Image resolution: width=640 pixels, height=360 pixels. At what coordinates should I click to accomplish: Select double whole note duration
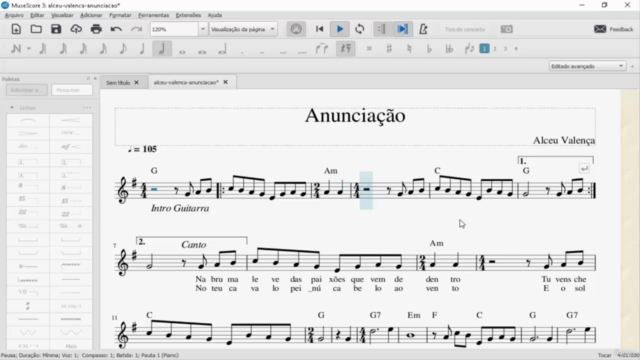[x=202, y=51]
